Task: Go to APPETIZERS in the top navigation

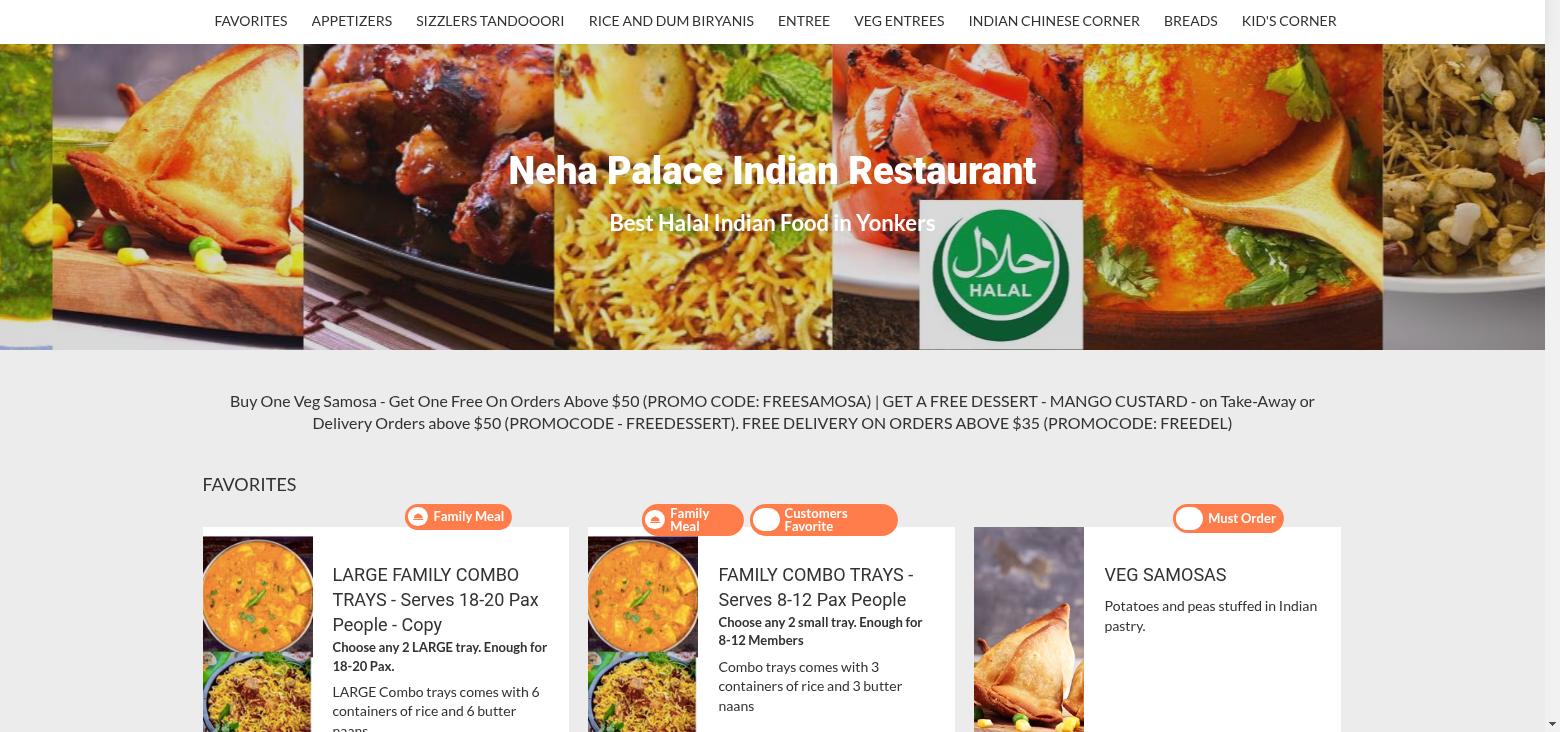Action: (352, 20)
